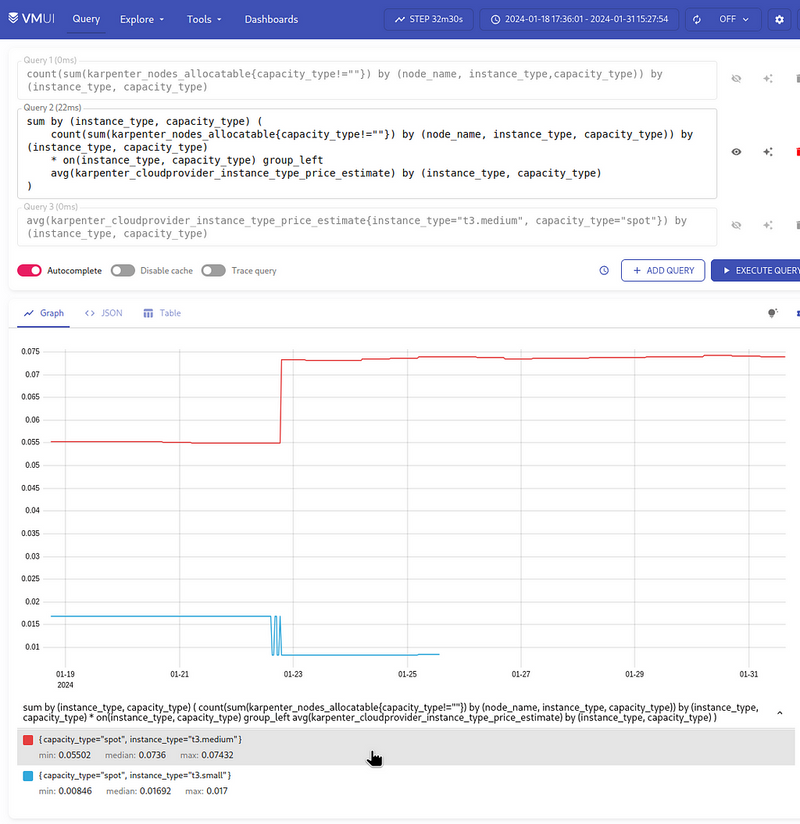Expand the Tools dropdown menu

click(x=204, y=19)
